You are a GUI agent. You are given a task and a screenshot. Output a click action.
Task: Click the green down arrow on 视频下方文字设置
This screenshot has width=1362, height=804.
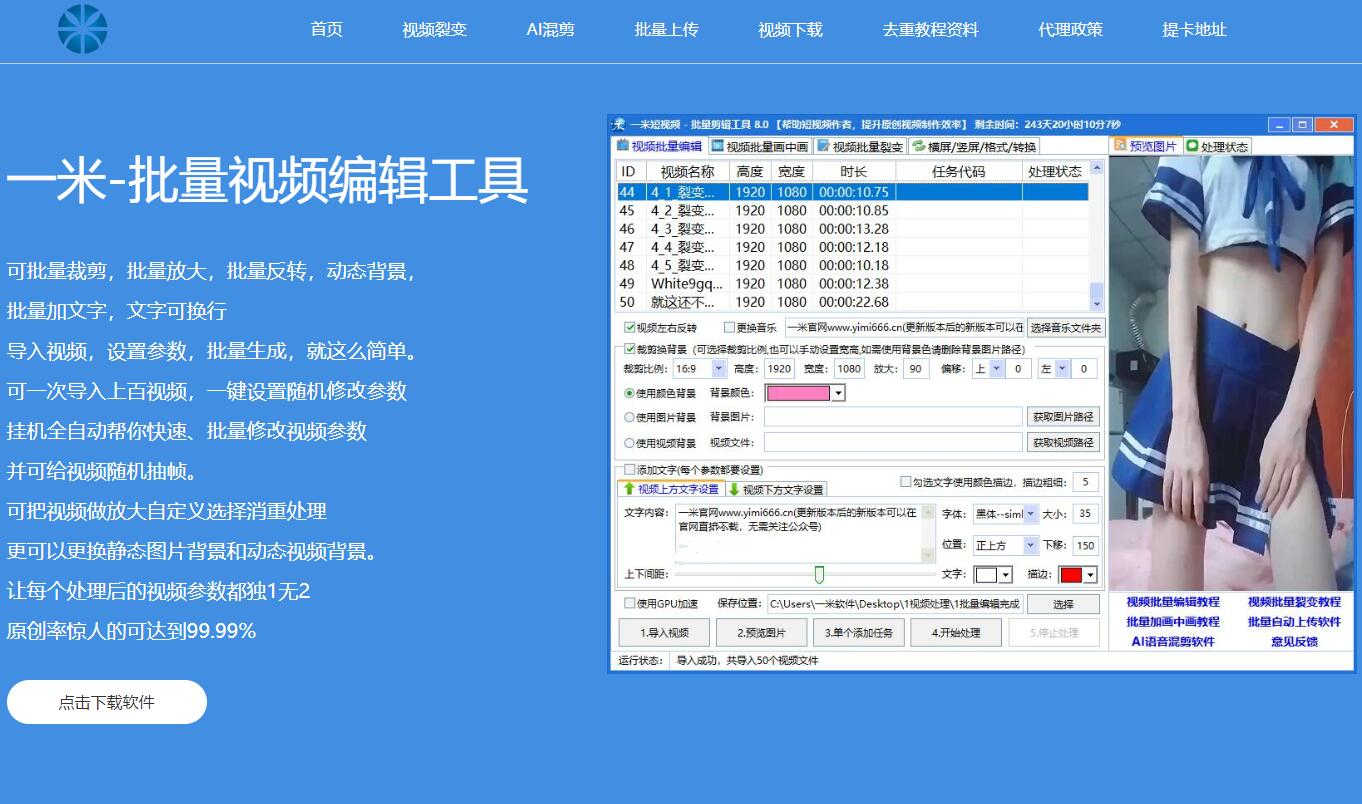click(x=734, y=489)
